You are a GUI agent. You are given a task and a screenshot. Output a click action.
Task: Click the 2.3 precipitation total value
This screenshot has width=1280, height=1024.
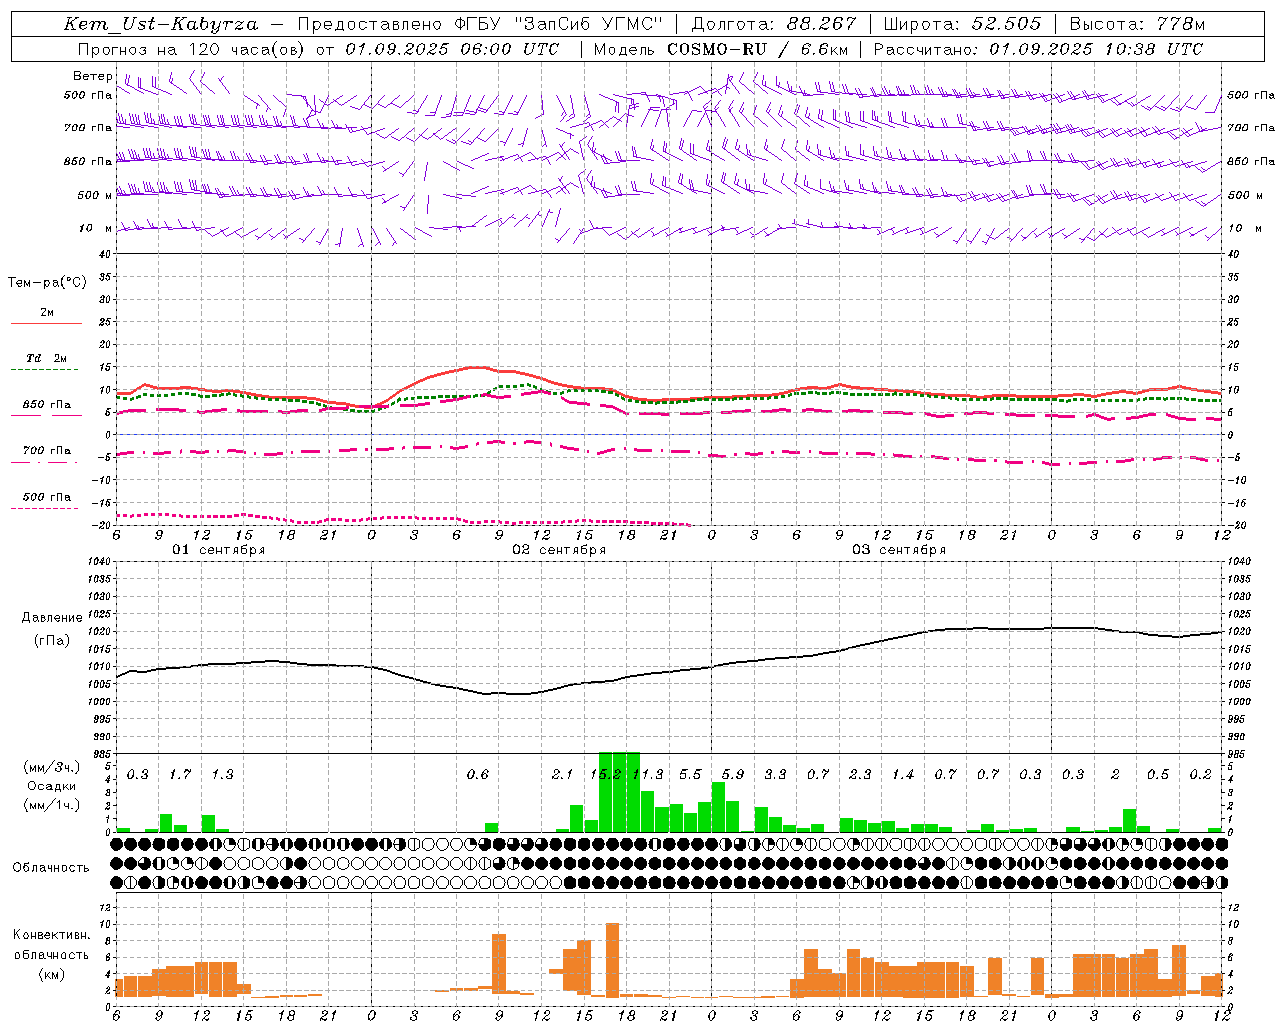(x=860, y=775)
